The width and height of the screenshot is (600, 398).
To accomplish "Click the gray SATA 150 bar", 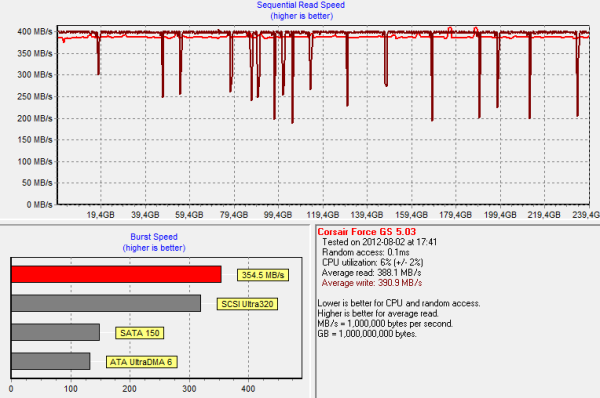I will click(x=55, y=332).
